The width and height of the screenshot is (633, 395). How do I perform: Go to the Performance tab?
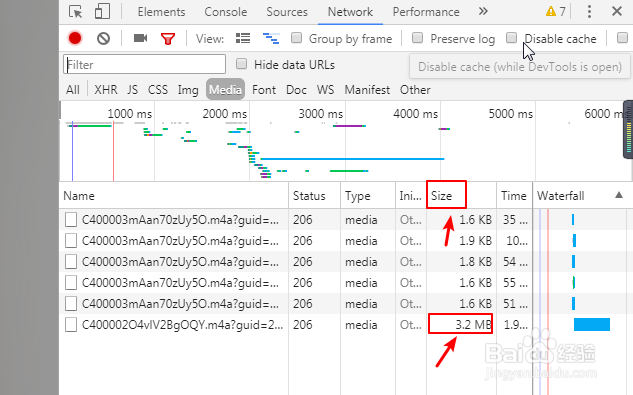[x=426, y=12]
